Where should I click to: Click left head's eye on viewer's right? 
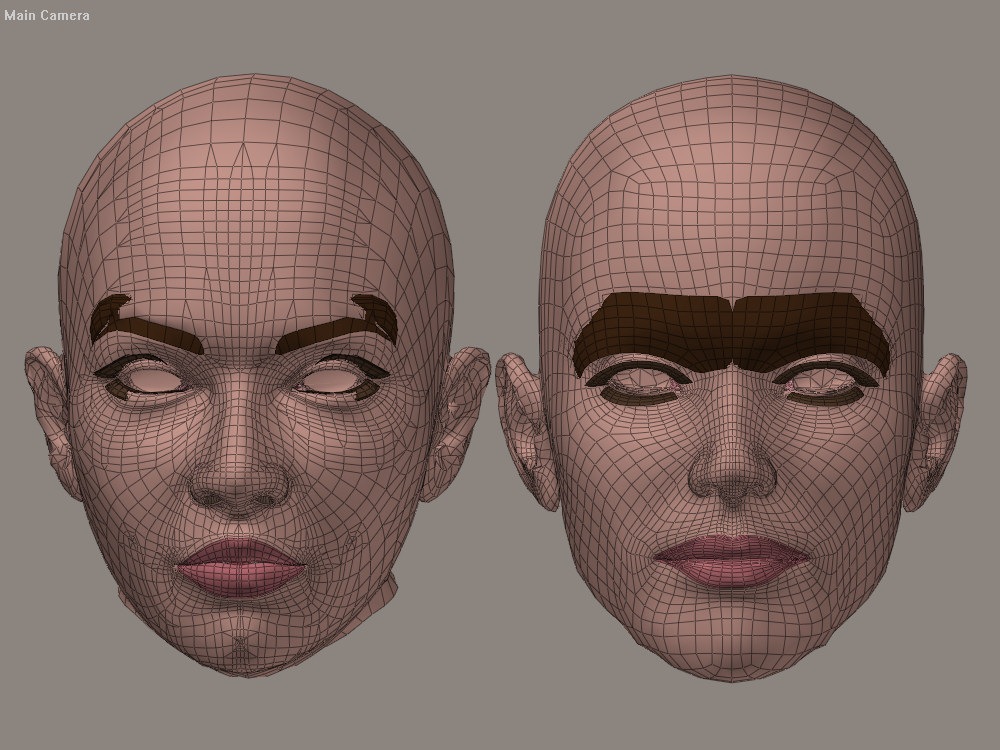(333, 380)
